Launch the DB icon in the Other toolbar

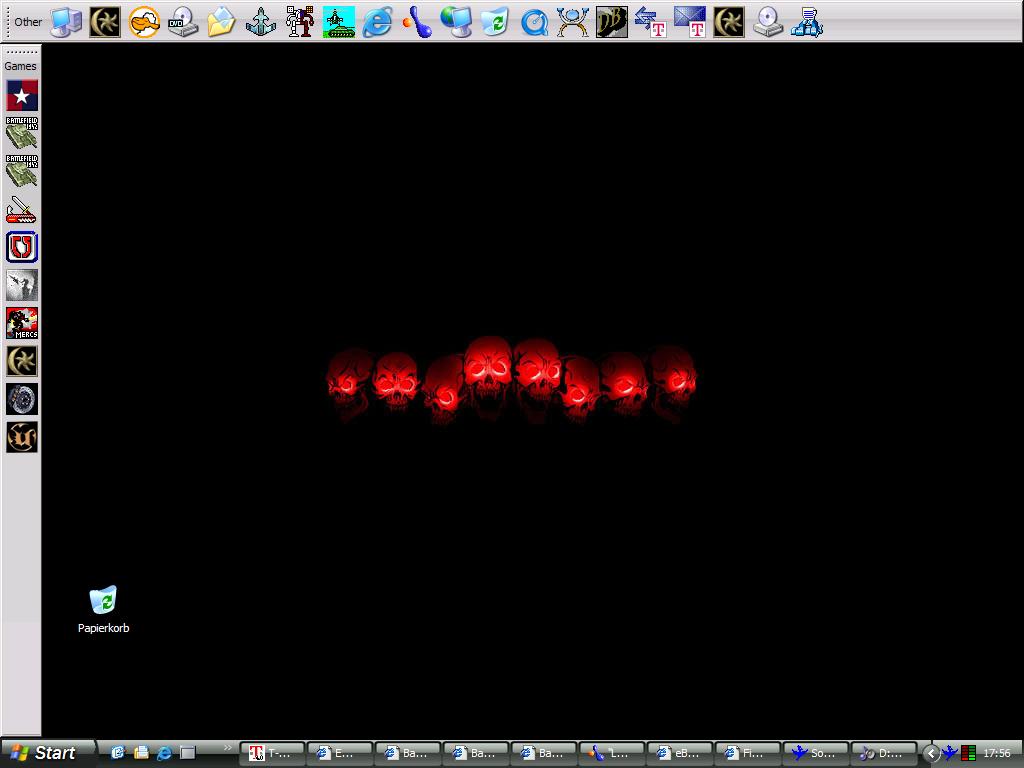point(612,22)
